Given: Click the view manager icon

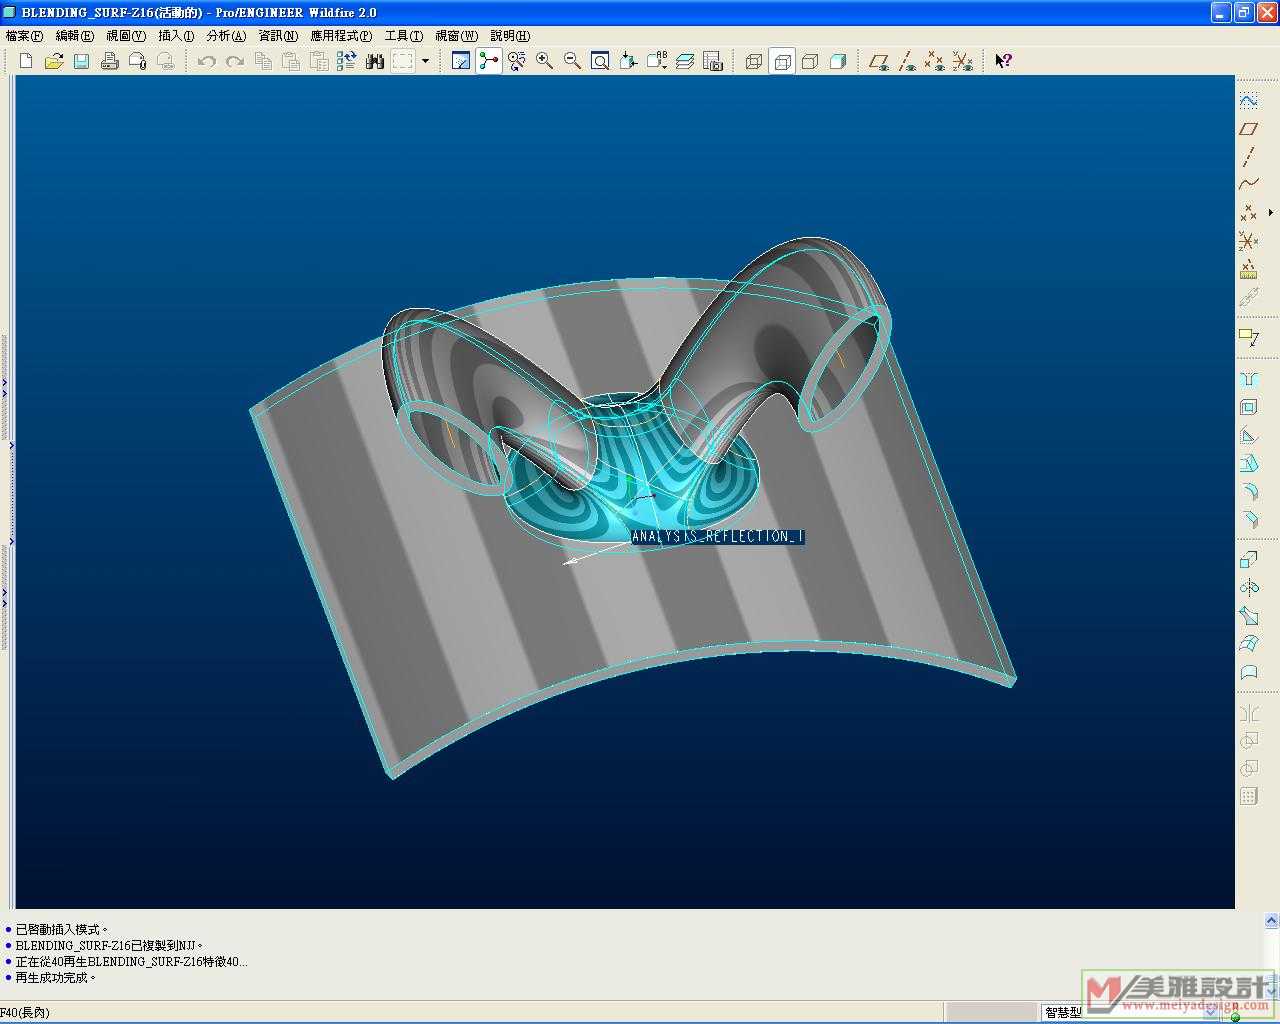Looking at the screenshot, I should [713, 61].
